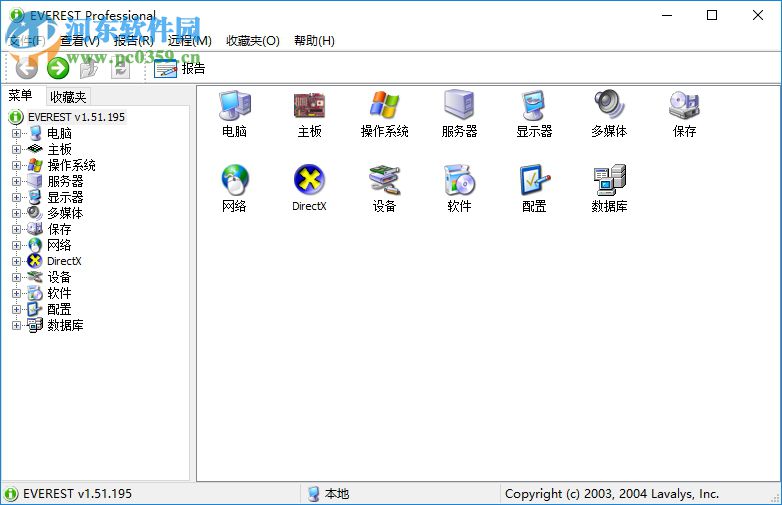Open the 主板 motherboard icon in right pane
This screenshot has height=505, width=782.
(309, 105)
